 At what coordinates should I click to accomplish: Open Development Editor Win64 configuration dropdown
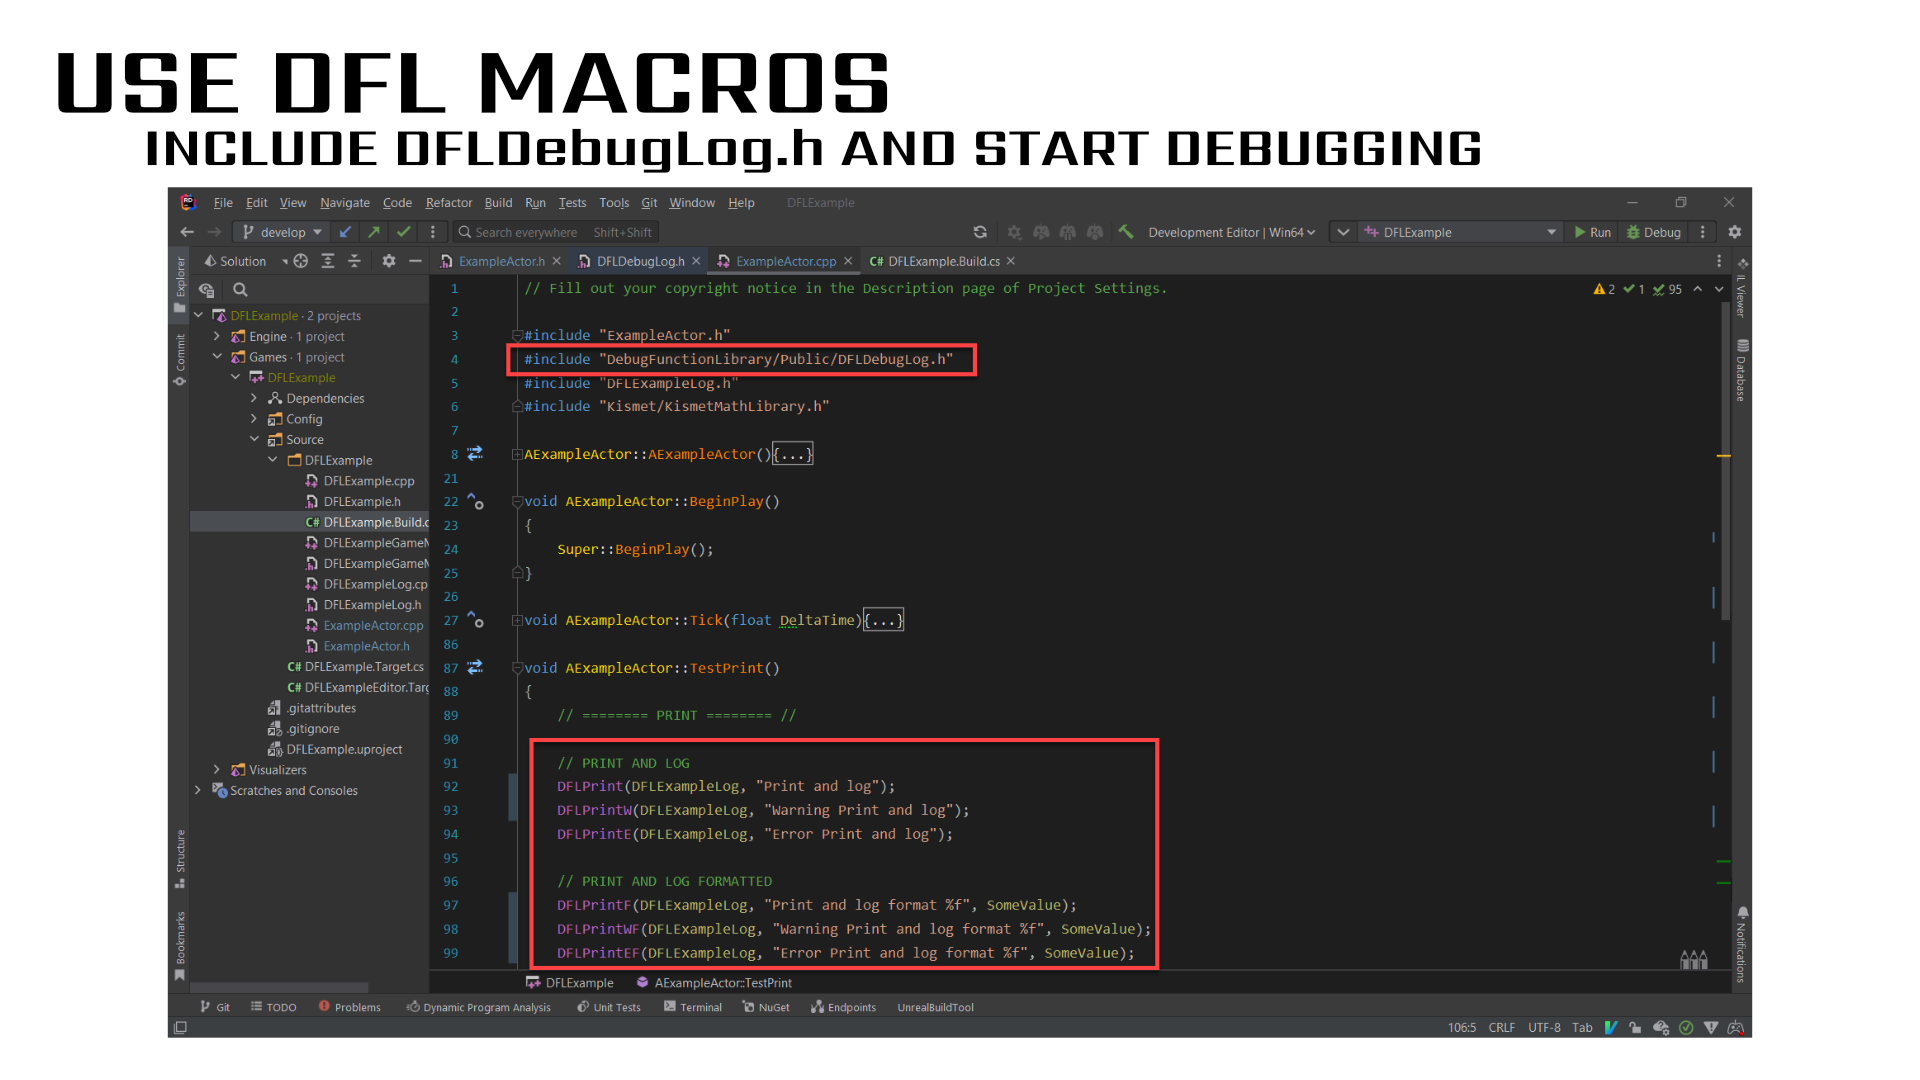tap(1231, 232)
